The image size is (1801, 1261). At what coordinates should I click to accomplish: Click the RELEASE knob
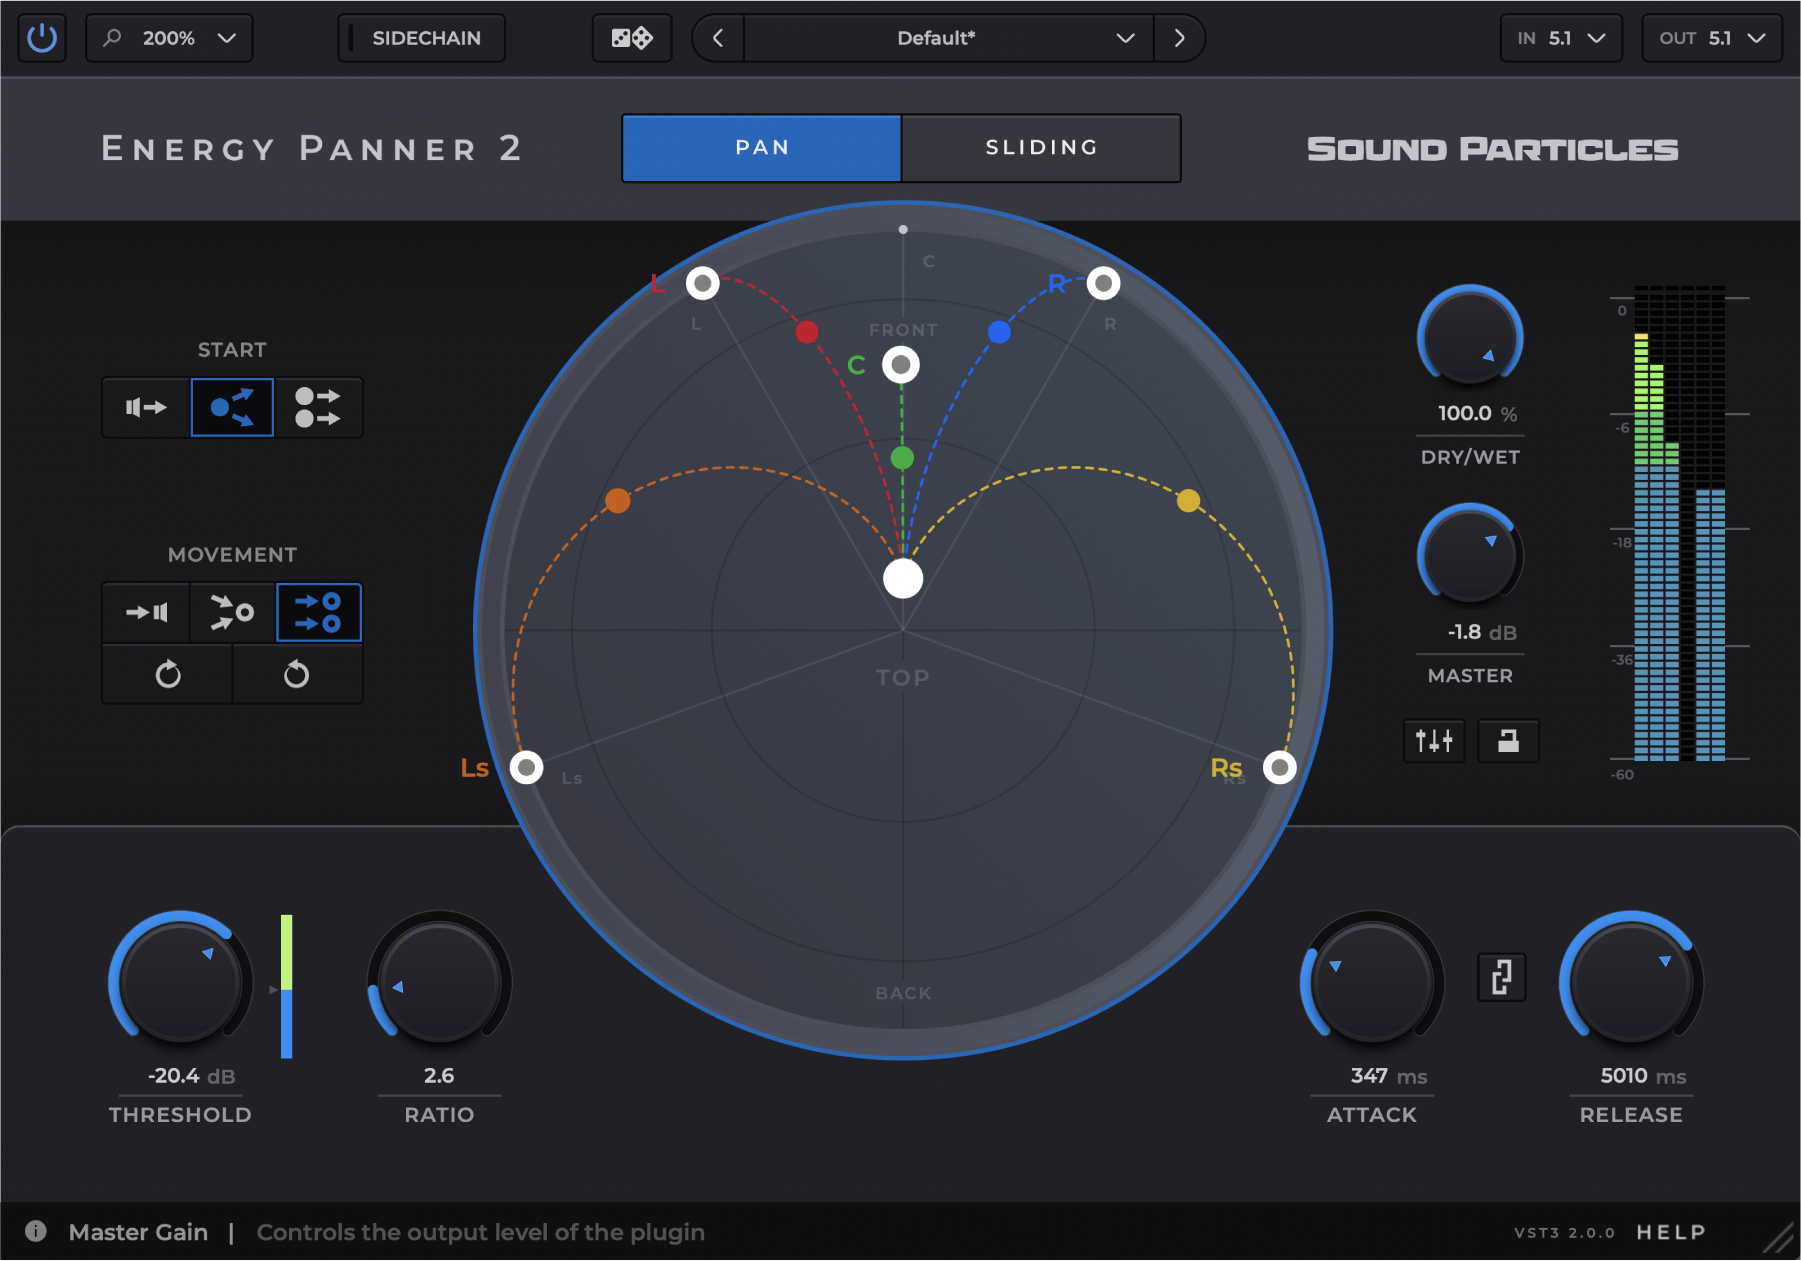click(1631, 982)
